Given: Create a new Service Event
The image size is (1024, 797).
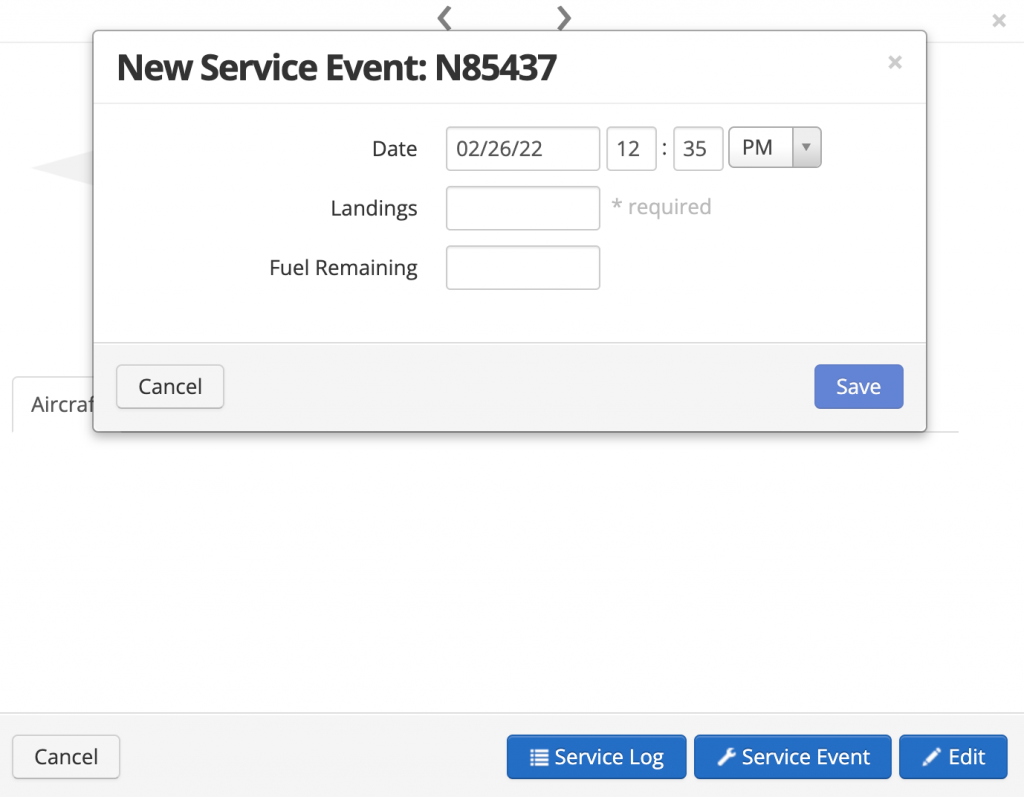Looking at the screenshot, I should tap(792, 757).
